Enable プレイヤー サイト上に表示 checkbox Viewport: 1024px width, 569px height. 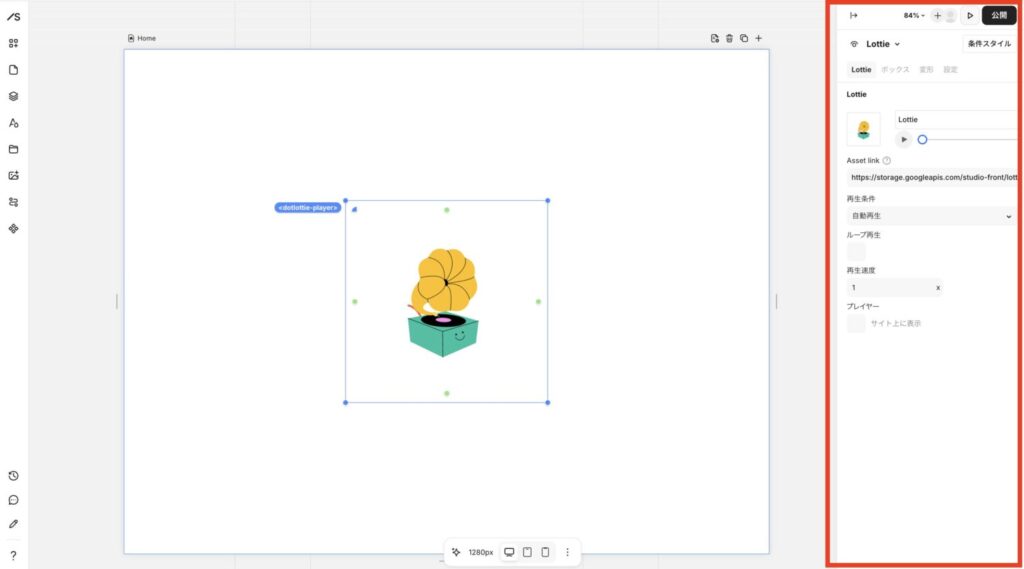pyautogui.click(x=856, y=324)
